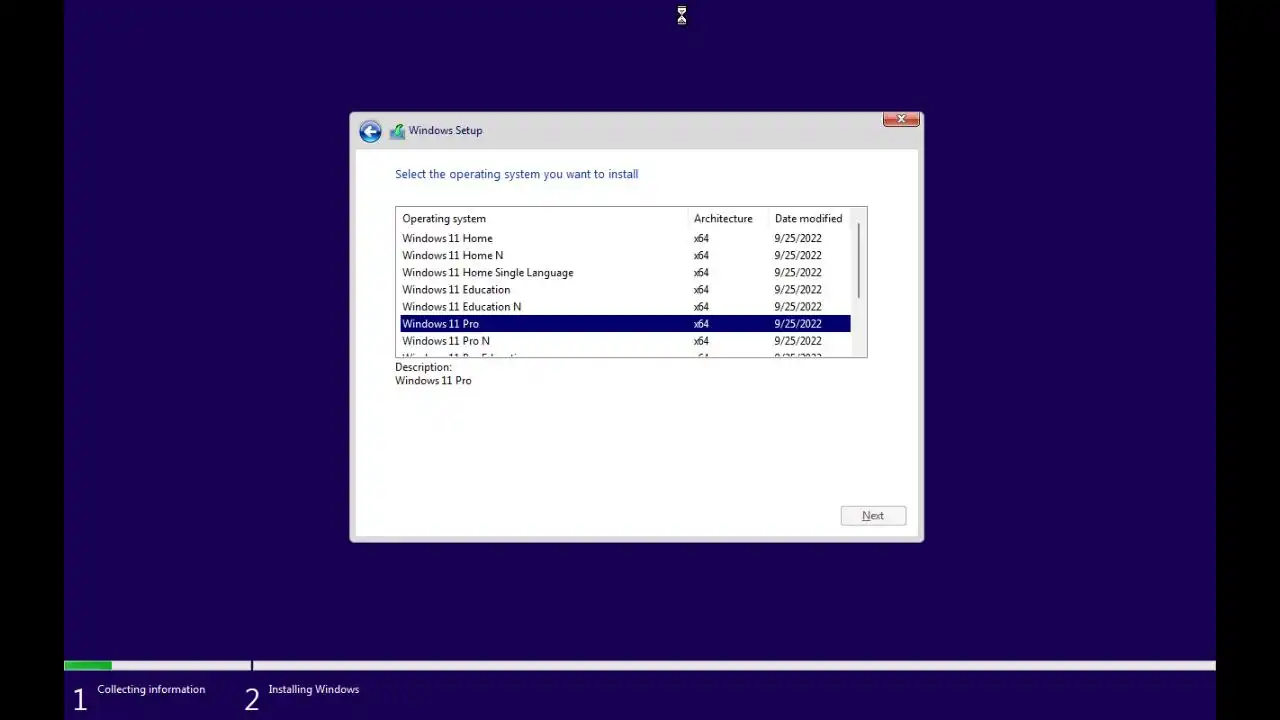The image size is (1280, 720).
Task: Choose Windows 11 Home Single Language
Action: click(625, 272)
